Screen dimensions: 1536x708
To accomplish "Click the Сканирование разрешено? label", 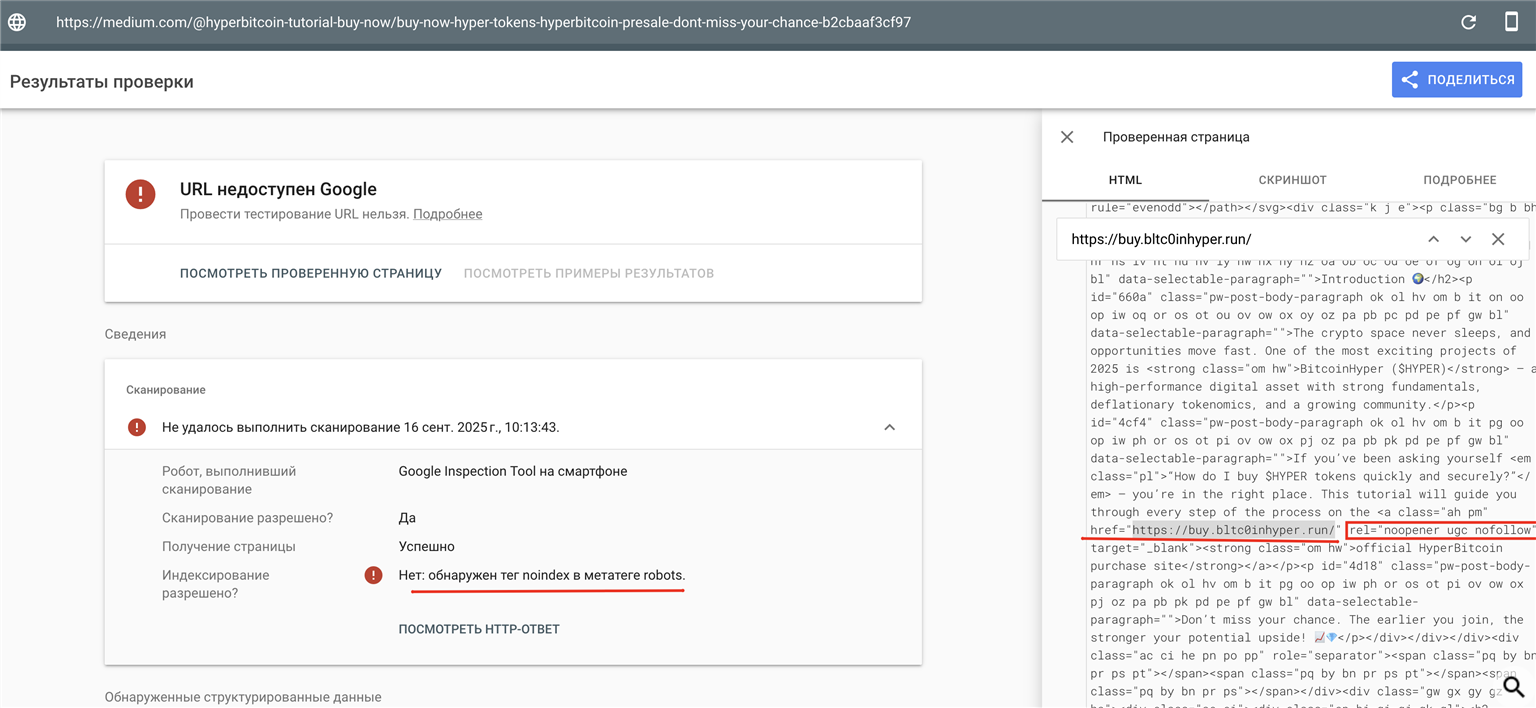I will (x=247, y=518).
